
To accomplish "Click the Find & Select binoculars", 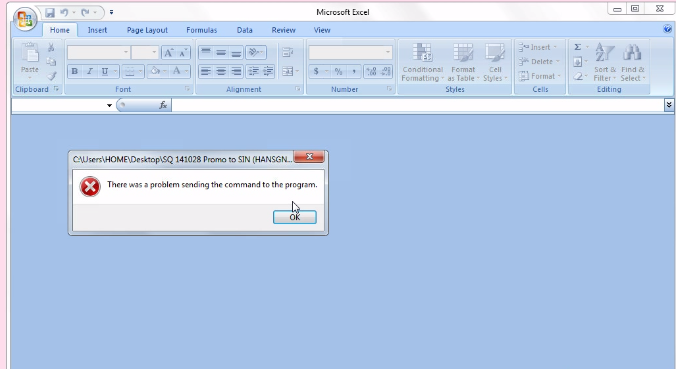I will (632, 53).
